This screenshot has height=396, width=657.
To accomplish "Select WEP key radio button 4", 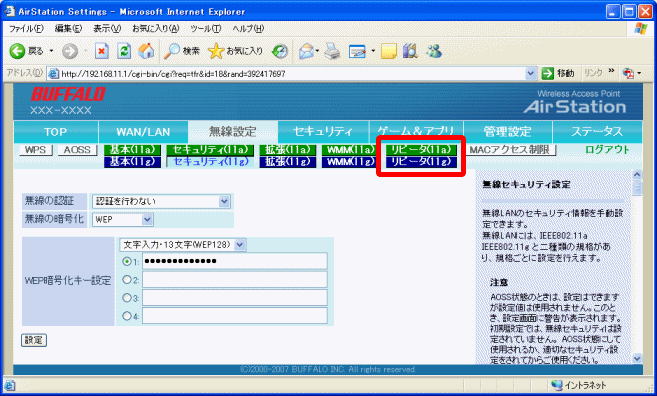I will (127, 316).
